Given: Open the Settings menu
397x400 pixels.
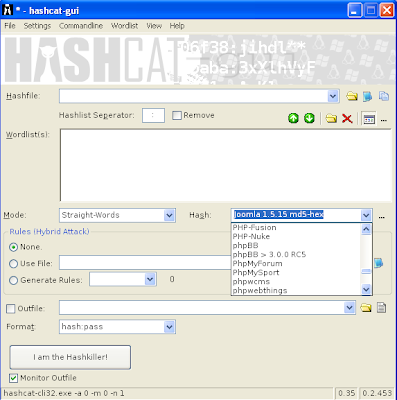Looking at the screenshot, I should pyautogui.click(x=37, y=26).
